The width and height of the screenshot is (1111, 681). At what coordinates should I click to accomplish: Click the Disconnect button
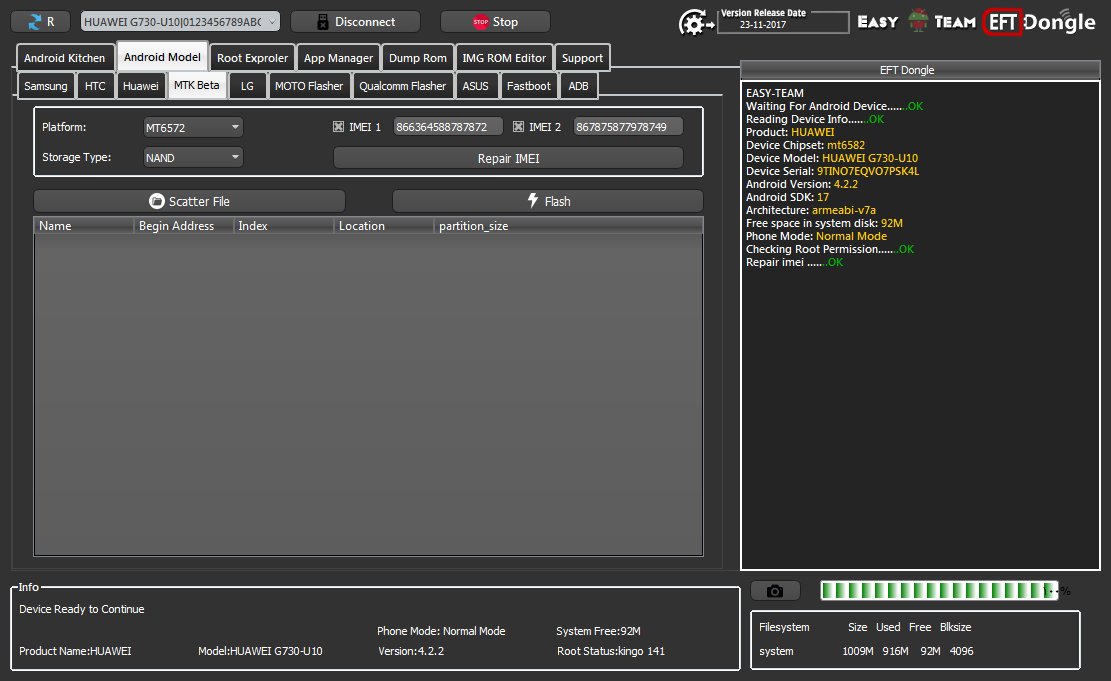(355, 22)
